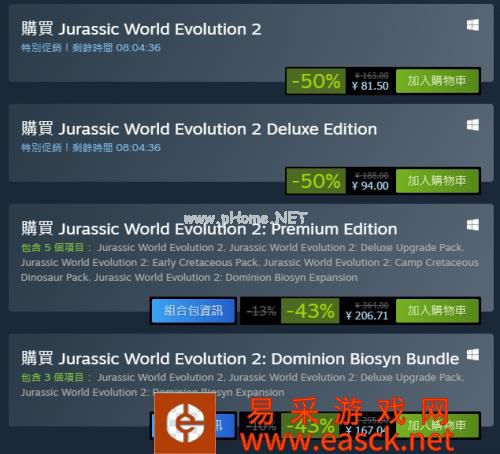Image resolution: width=500 pixels, height=454 pixels.
Task: Open the Jurassic World Evolution 2: Premium Edition title
Action: click(209, 229)
